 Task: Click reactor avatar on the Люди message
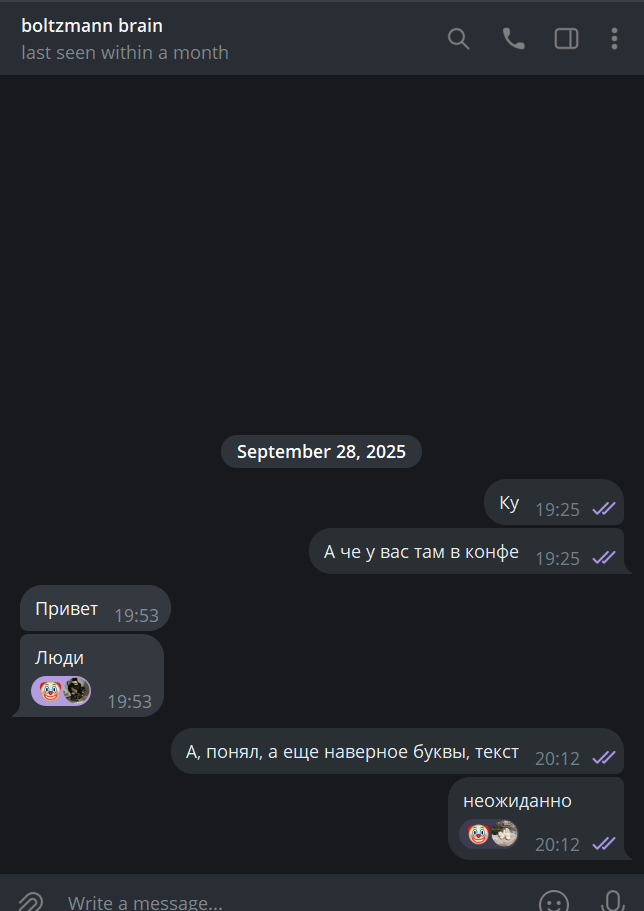(77, 690)
